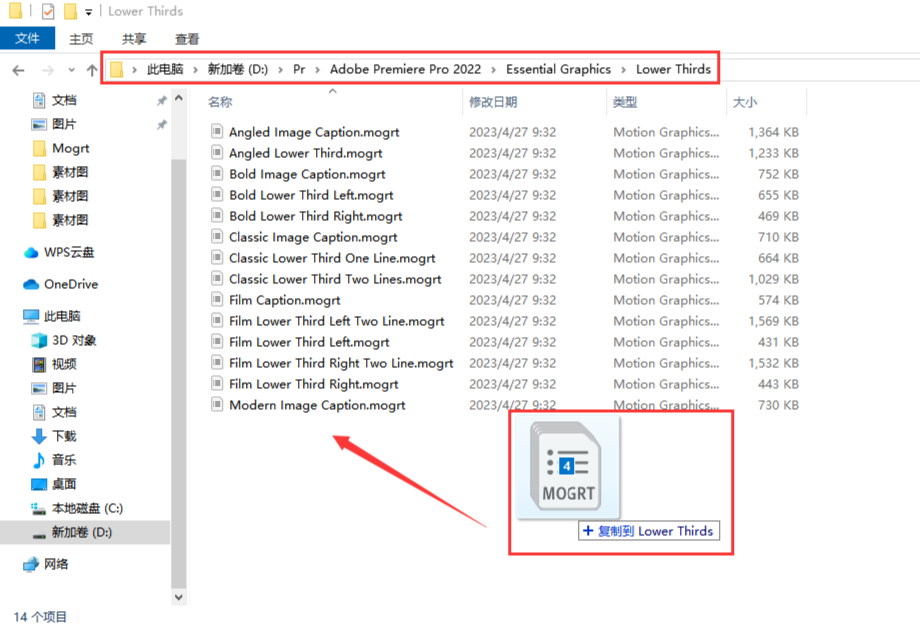Select Classic Lower Third One Line.mogrt
The width and height of the screenshot is (920, 626).
(332, 258)
